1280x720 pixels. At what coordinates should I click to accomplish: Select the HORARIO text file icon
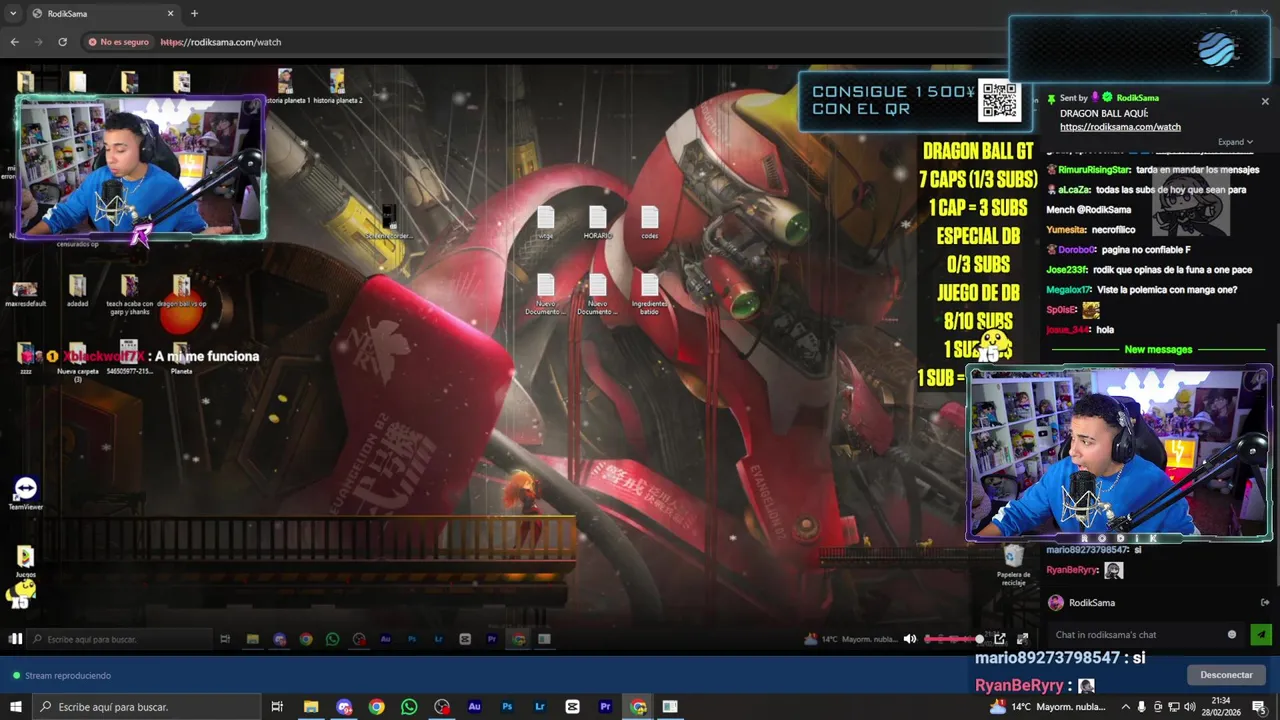click(x=597, y=222)
